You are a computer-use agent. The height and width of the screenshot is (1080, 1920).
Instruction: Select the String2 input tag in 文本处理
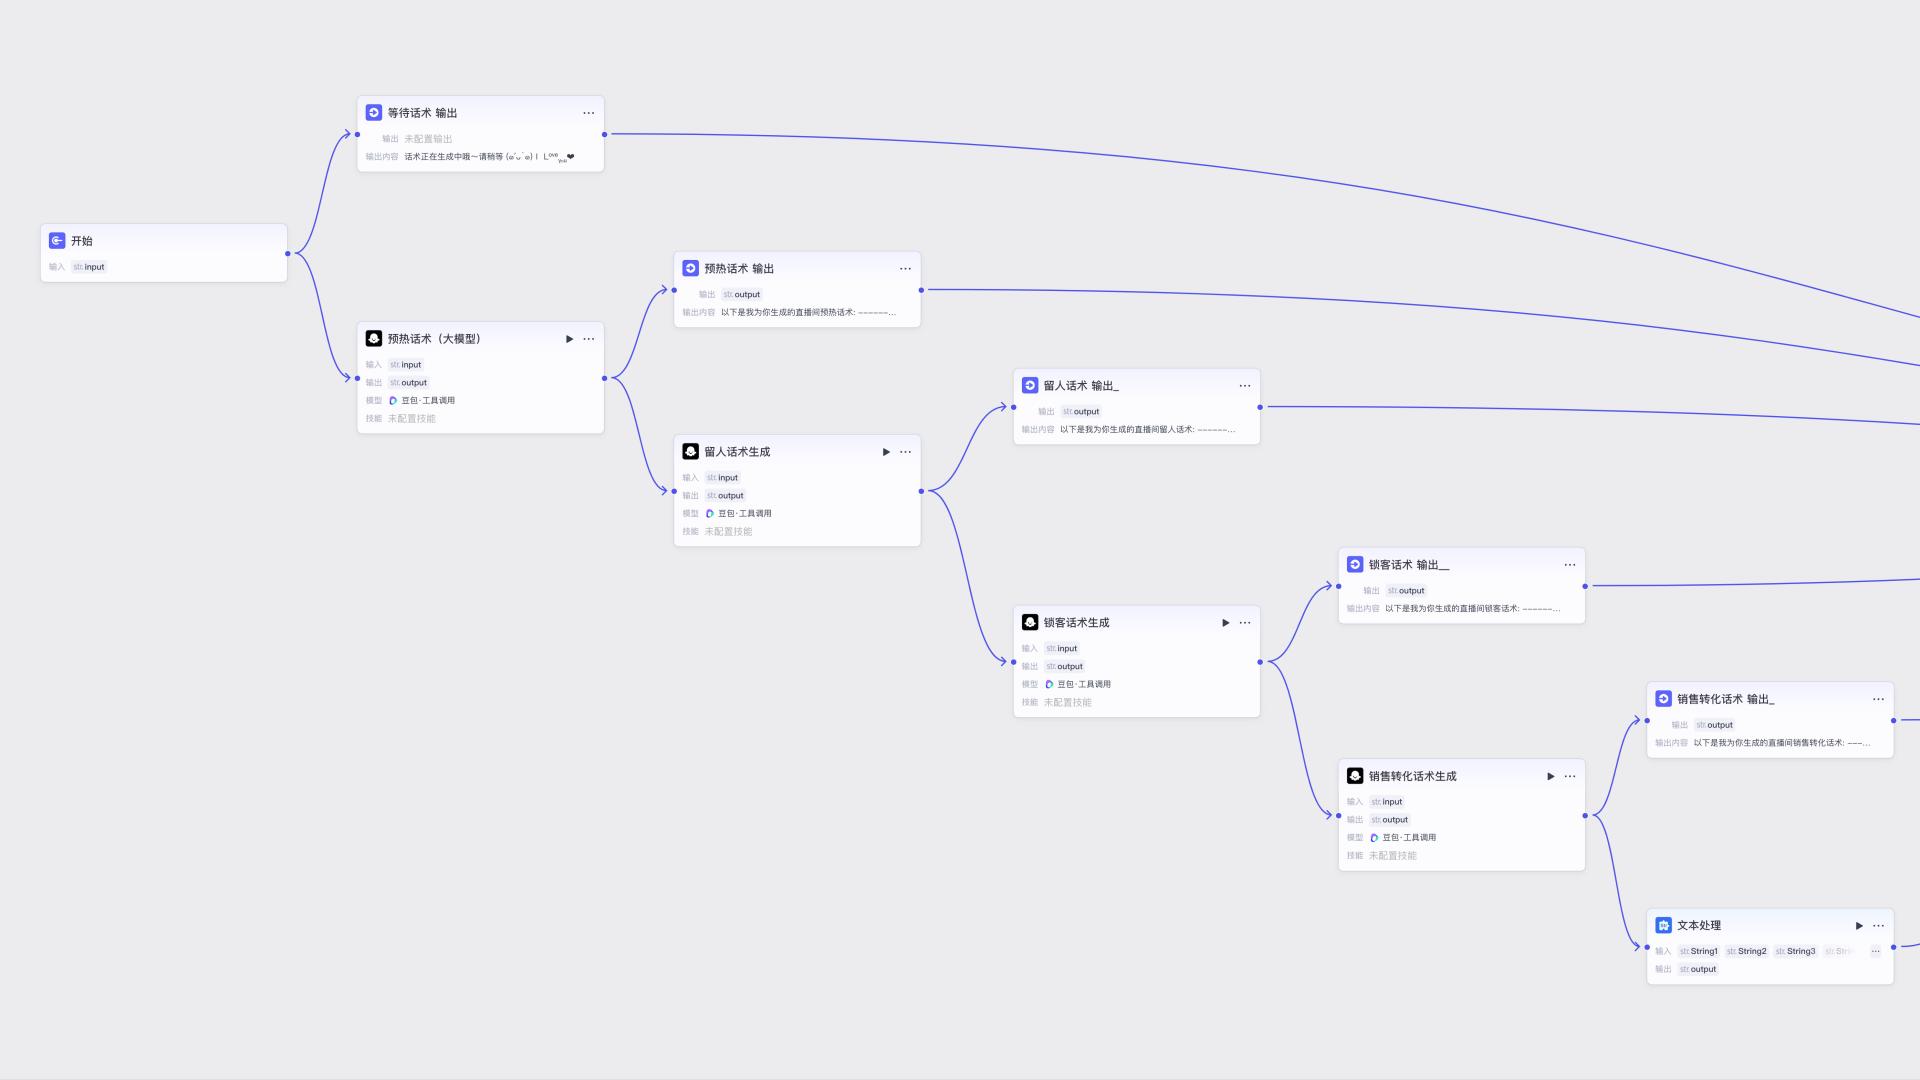(1746, 951)
